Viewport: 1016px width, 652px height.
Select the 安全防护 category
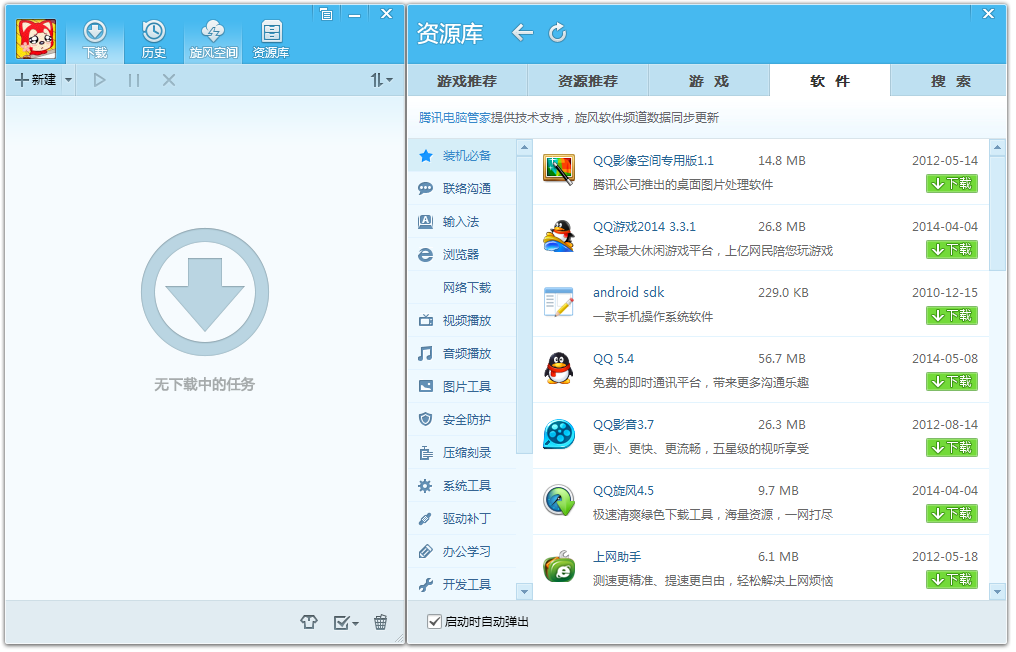[x=466, y=419]
